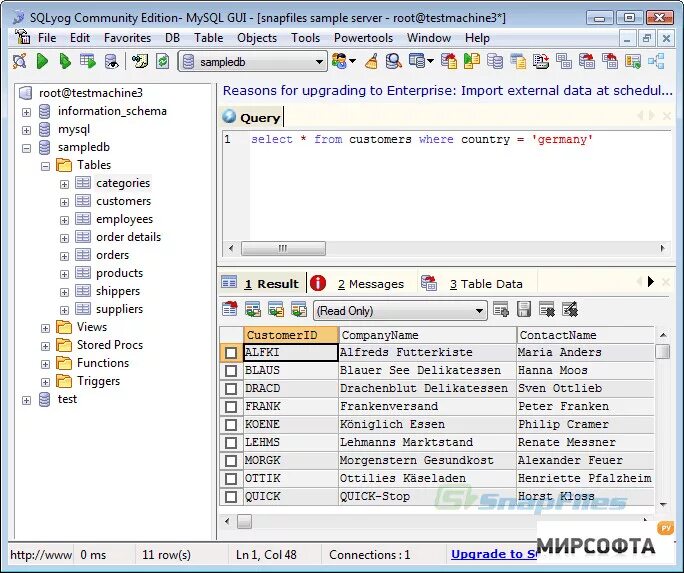
Task: Collapse the Tables folder node
Action: click(45, 166)
